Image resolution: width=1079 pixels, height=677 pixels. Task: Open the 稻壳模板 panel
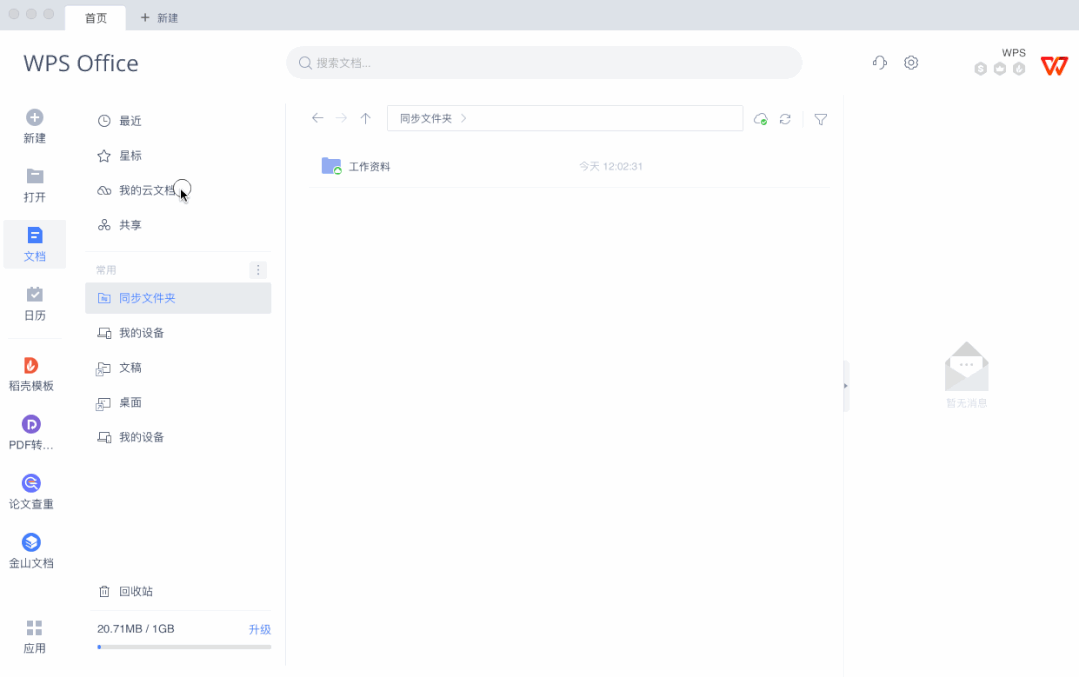[33, 373]
